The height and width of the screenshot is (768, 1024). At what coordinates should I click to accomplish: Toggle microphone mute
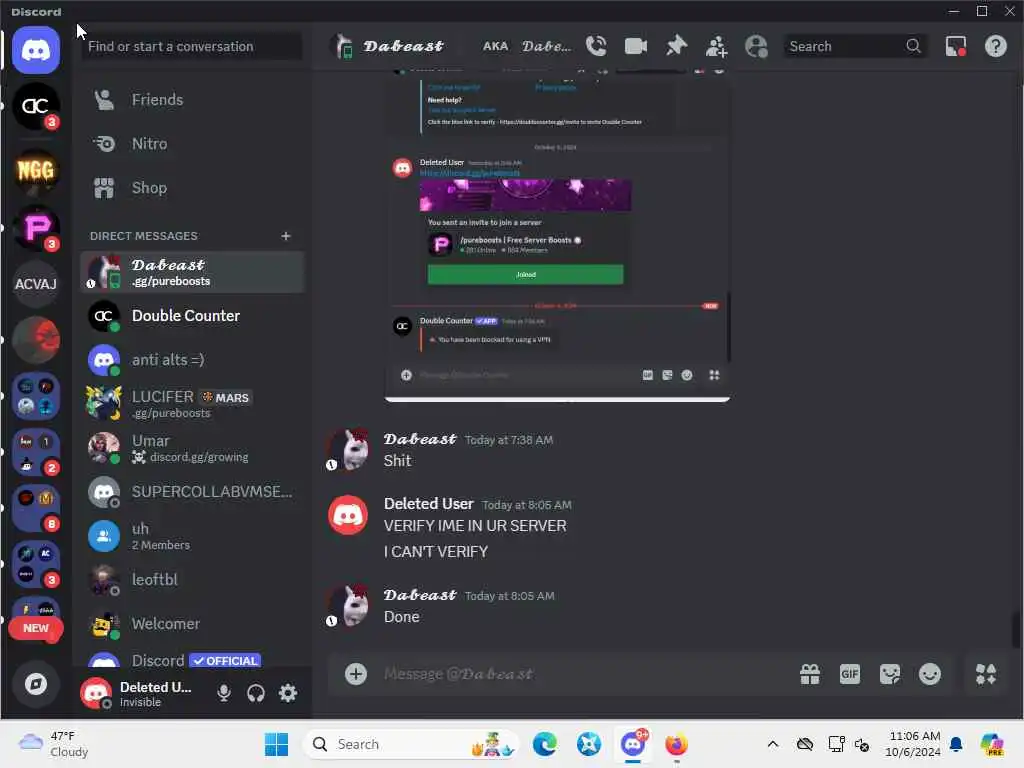tap(223, 693)
